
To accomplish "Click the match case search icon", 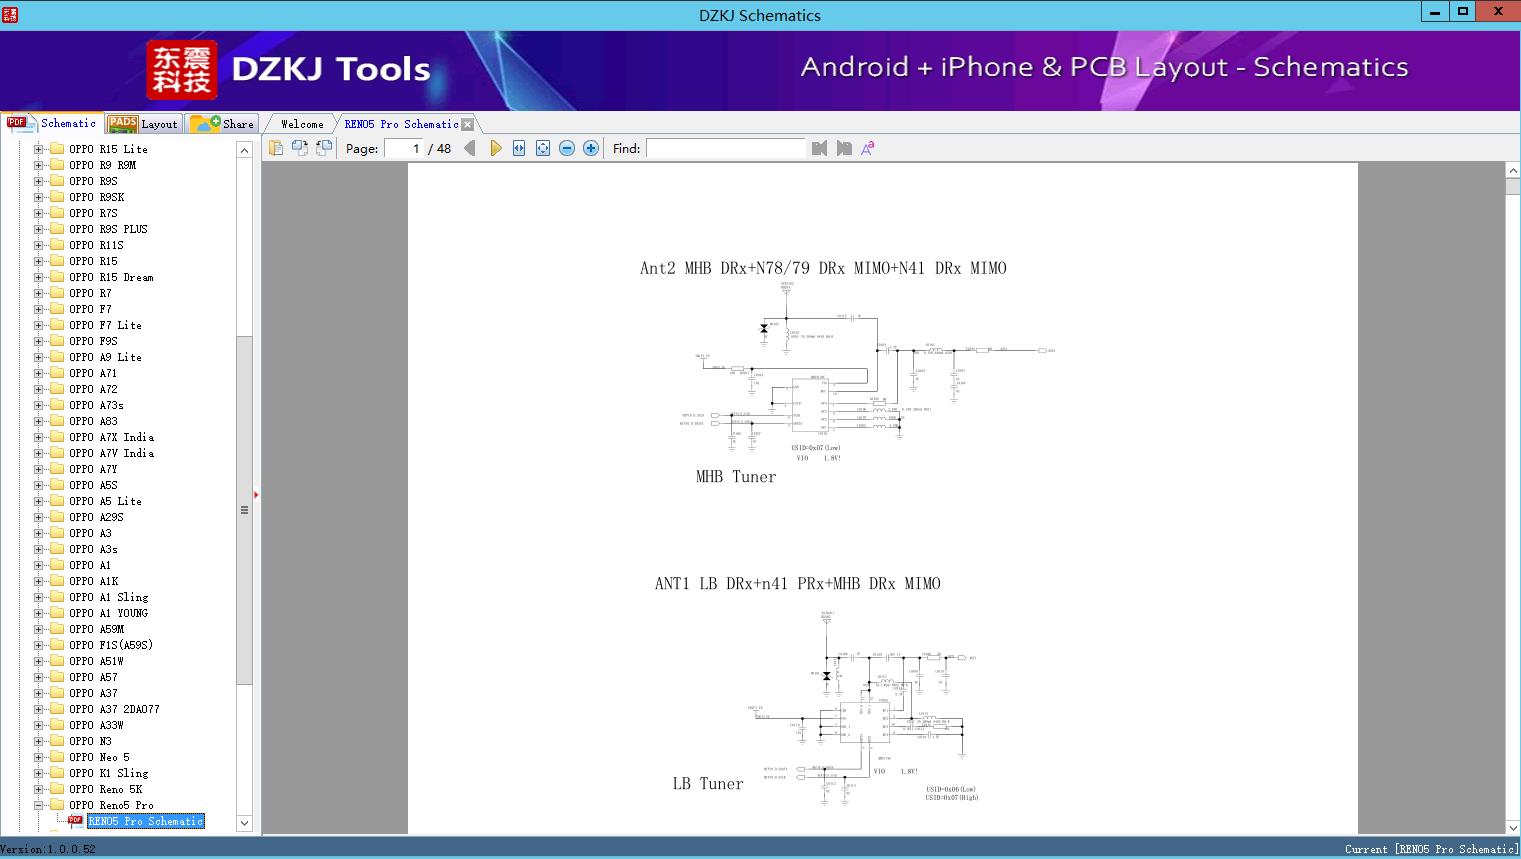I will click(868, 148).
